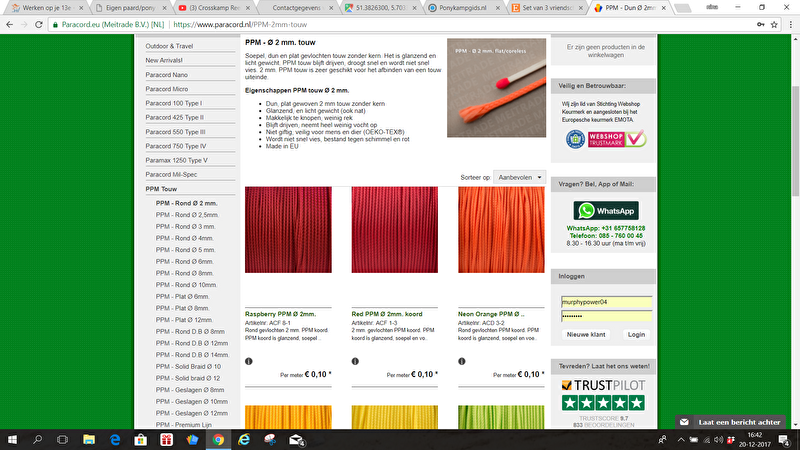
Task: Open the Neon Orange PPM rope thumbnail
Action: pos(501,230)
